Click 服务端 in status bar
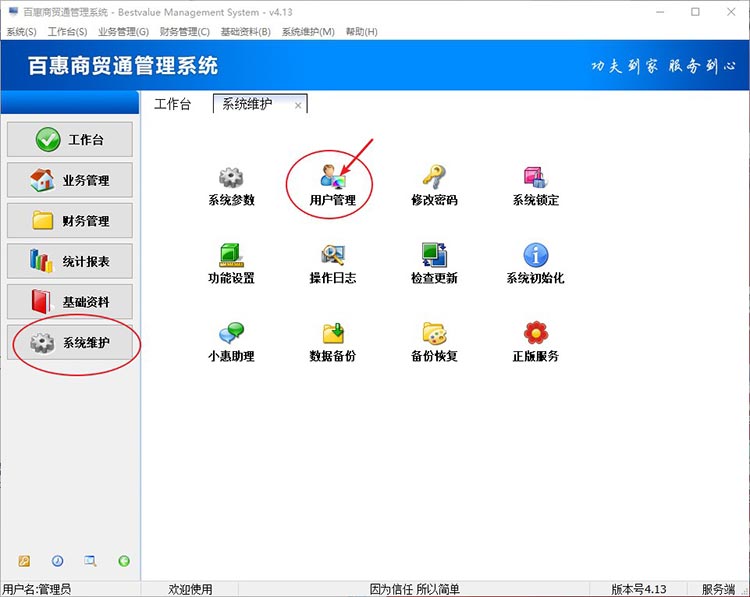This screenshot has height=597, width=750. click(x=718, y=589)
